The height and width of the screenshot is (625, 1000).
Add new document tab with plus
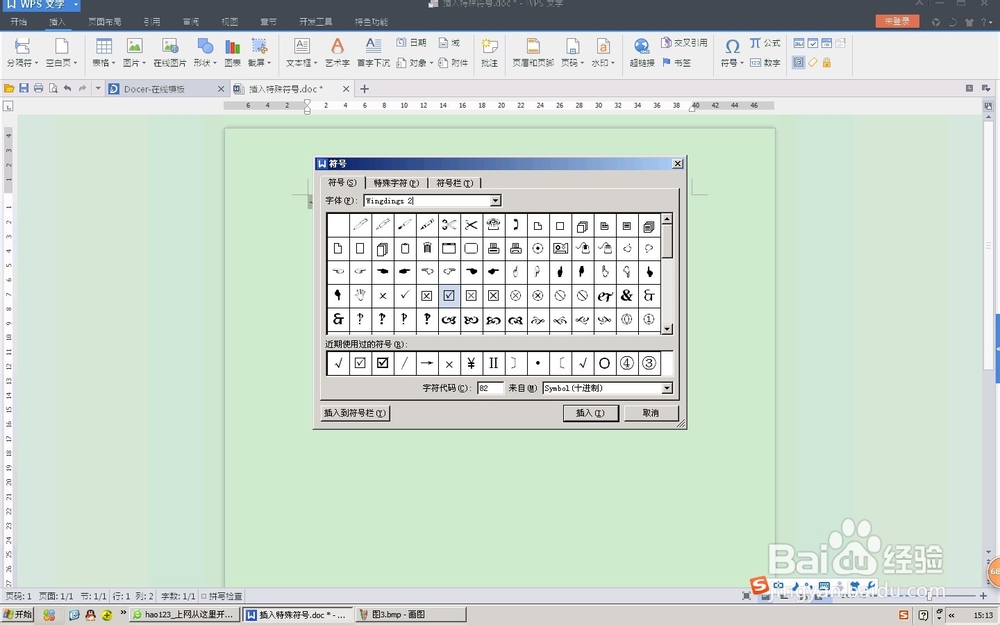(364, 89)
